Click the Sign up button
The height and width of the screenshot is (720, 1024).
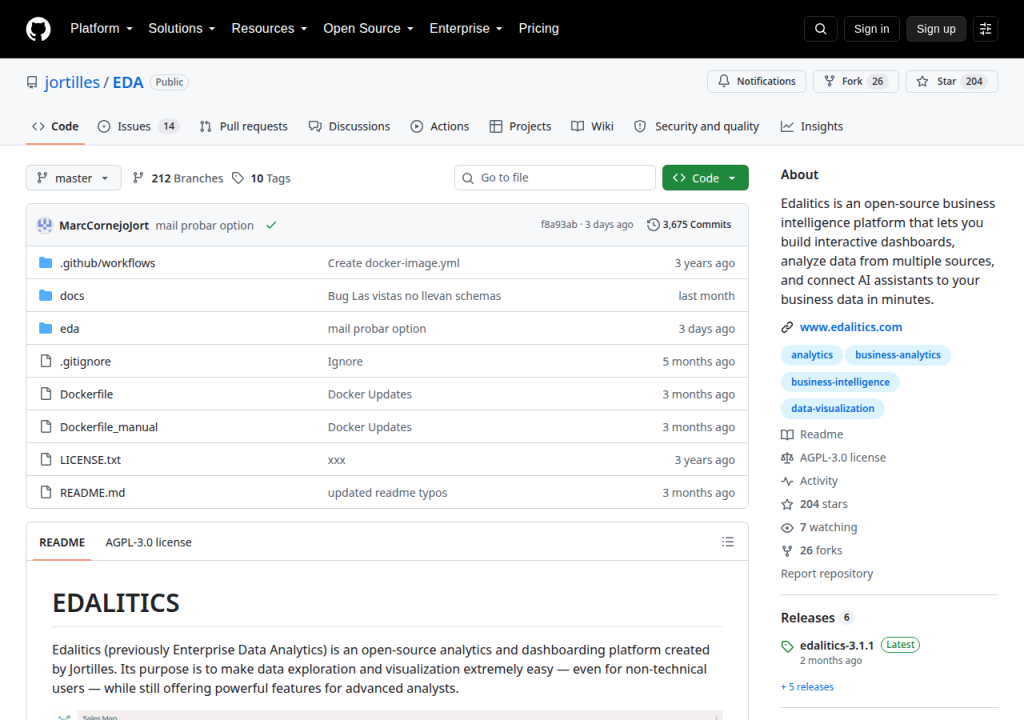coord(936,29)
